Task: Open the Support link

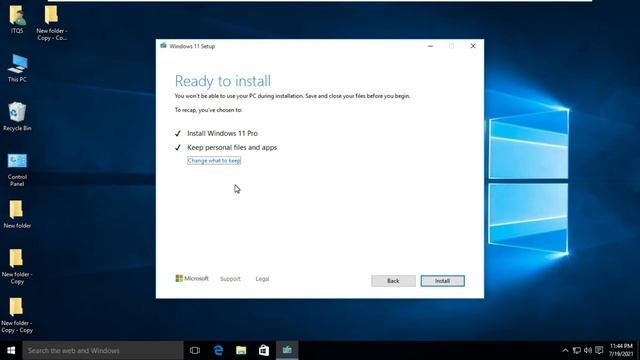Action: coord(230,279)
